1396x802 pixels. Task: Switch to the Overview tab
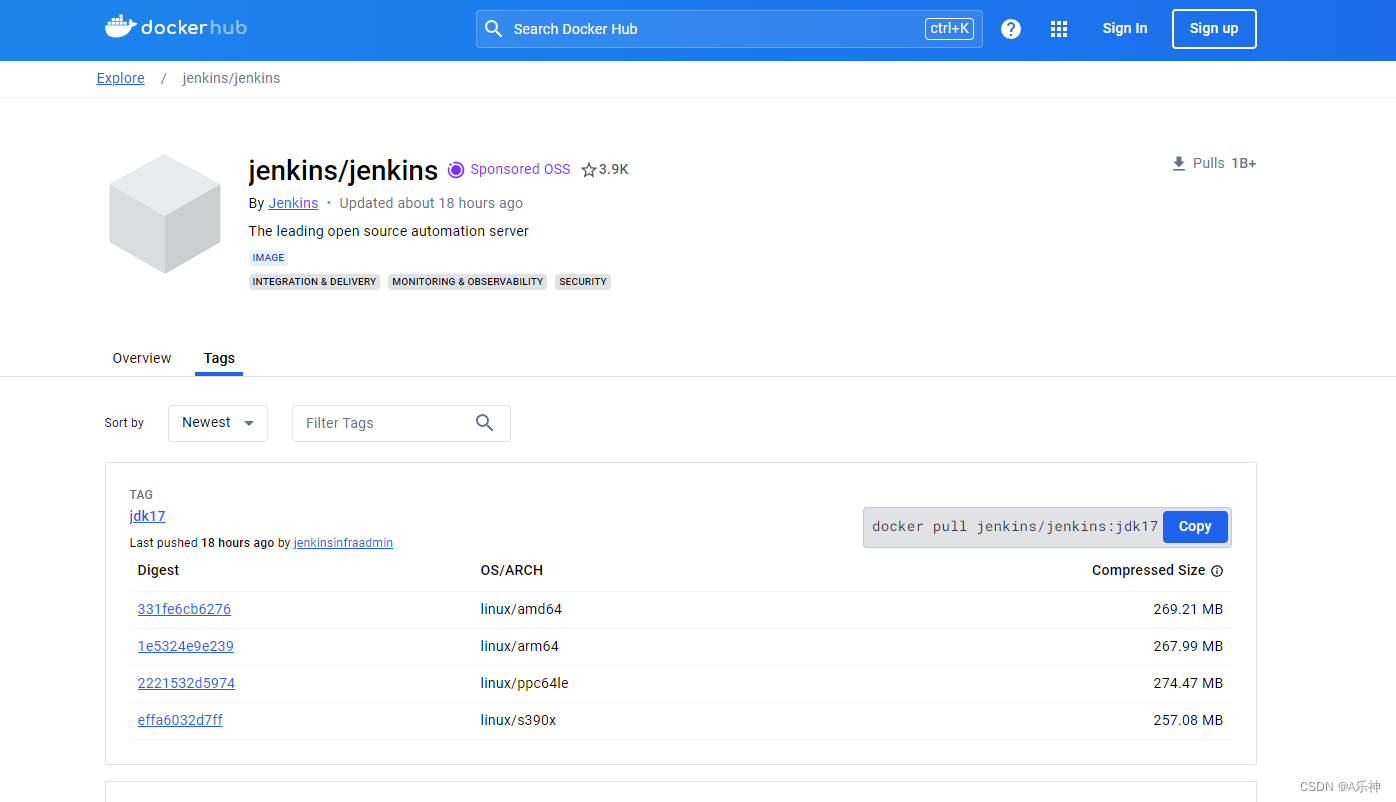141,358
